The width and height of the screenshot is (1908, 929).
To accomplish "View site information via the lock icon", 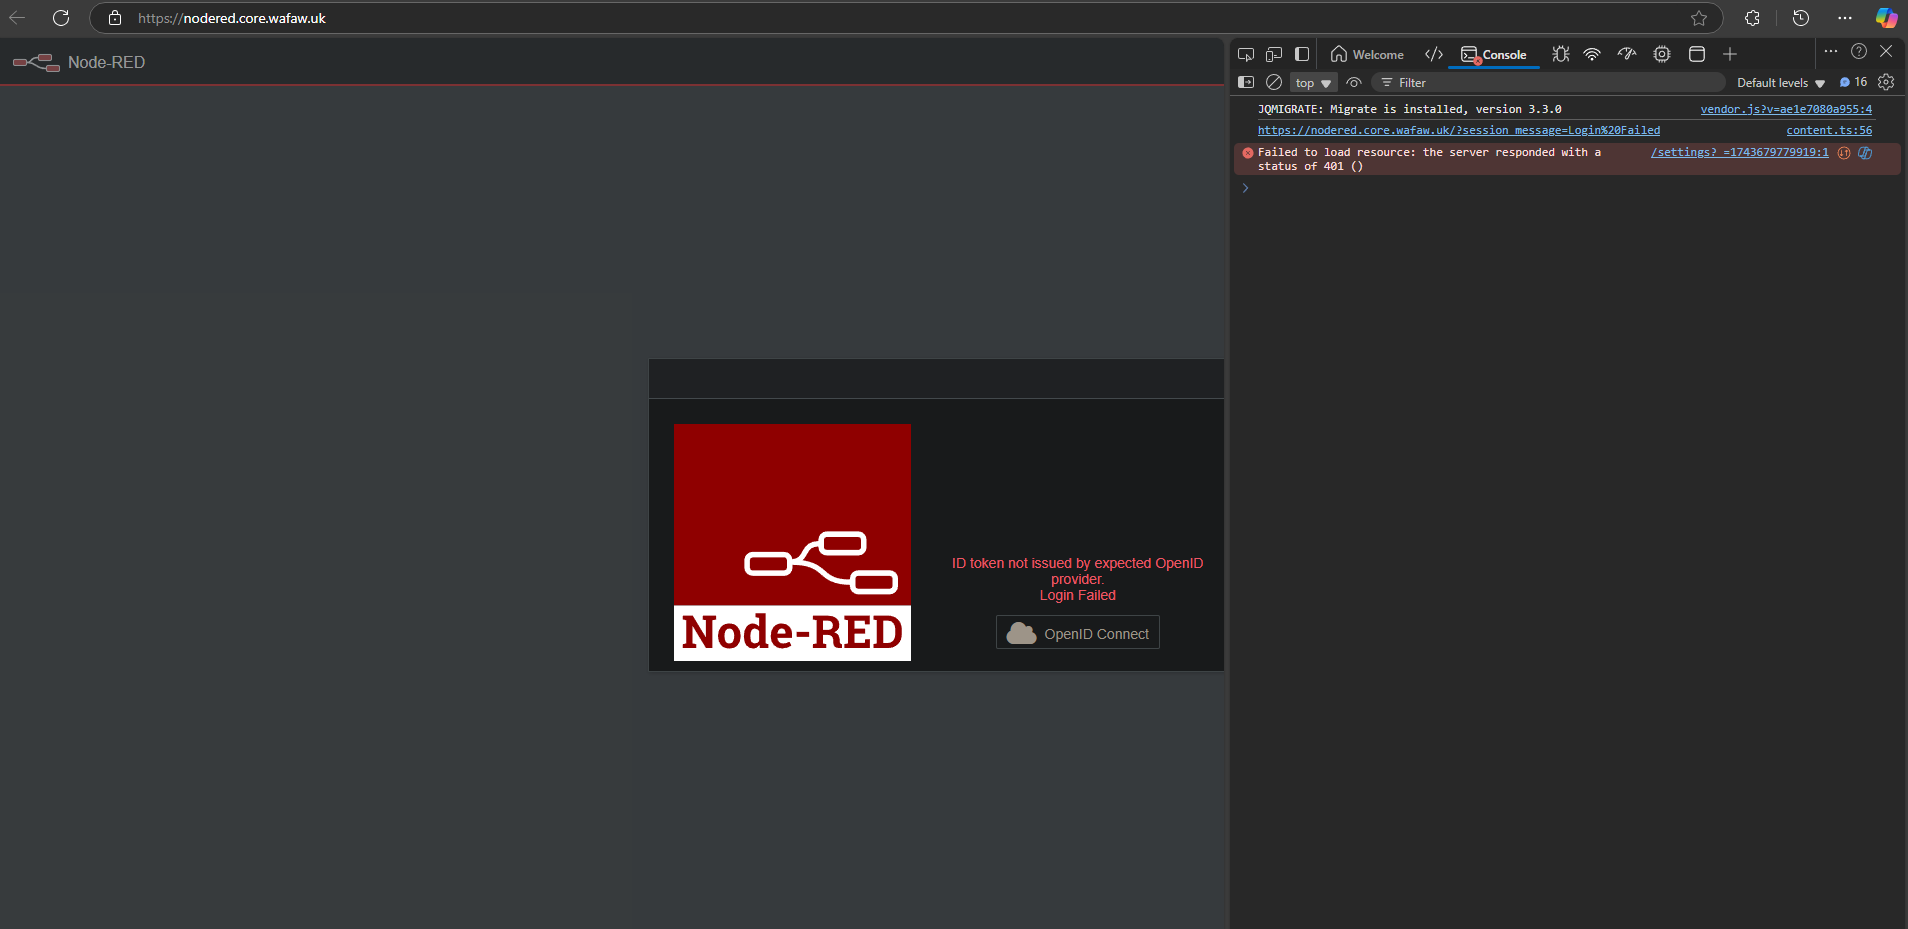I will point(115,18).
